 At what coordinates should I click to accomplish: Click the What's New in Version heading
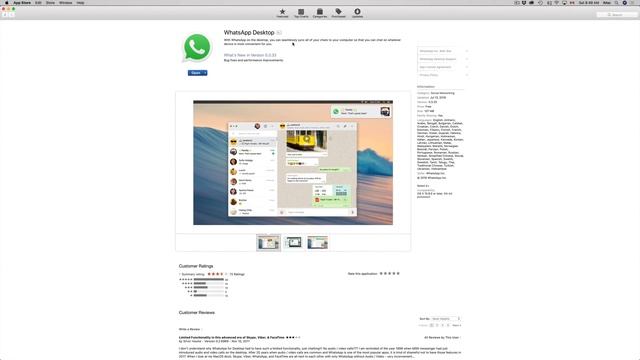pyautogui.click(x=250, y=55)
